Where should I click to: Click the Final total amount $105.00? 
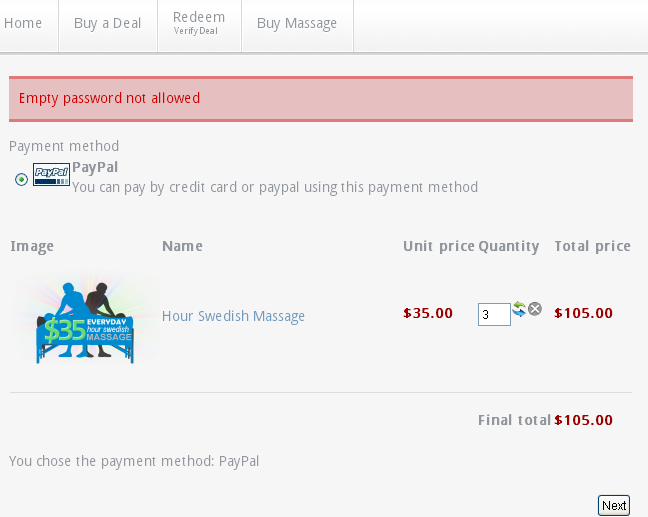[583, 420]
